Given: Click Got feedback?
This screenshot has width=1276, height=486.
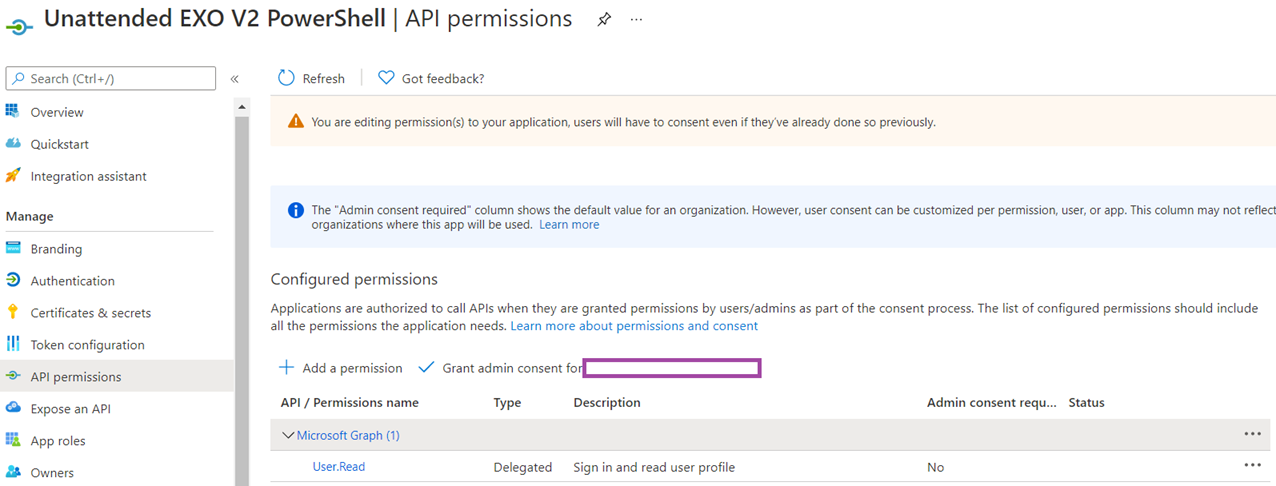Looking at the screenshot, I should [431, 78].
